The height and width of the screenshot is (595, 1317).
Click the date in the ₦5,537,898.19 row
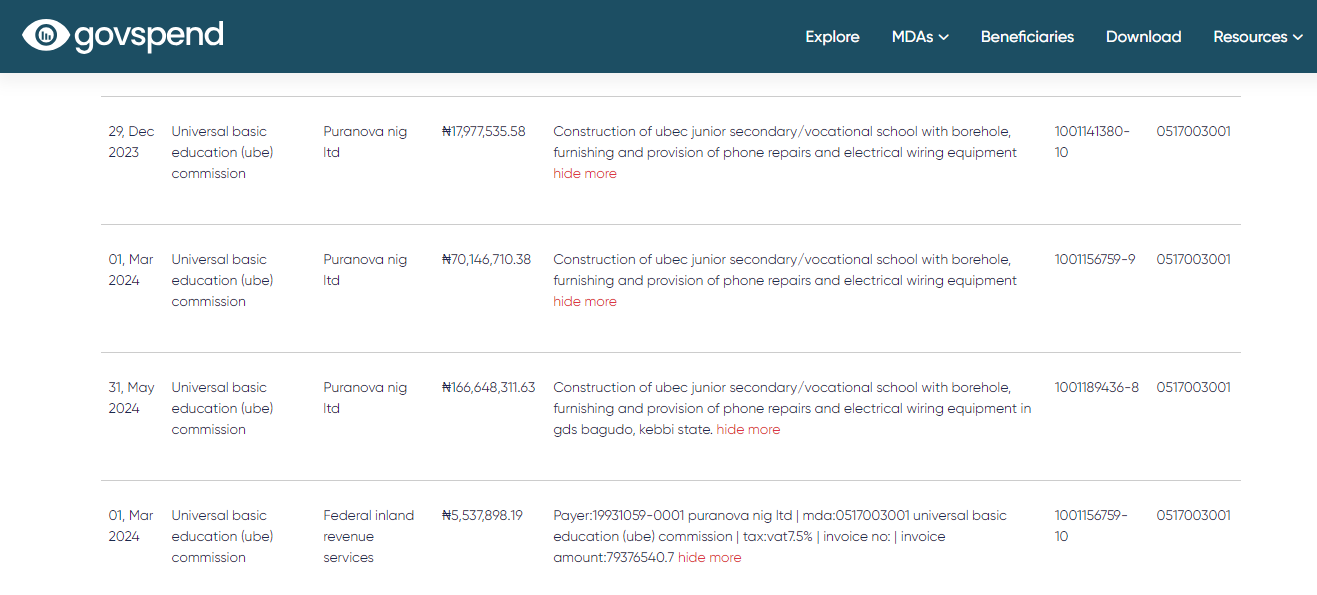(131, 526)
